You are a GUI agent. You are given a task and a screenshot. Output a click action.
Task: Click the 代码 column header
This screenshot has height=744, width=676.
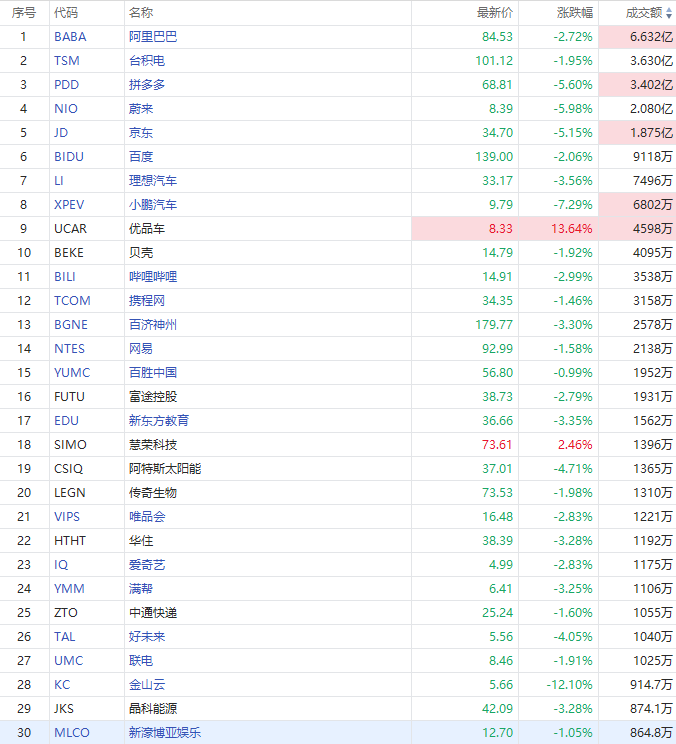pyautogui.click(x=66, y=13)
